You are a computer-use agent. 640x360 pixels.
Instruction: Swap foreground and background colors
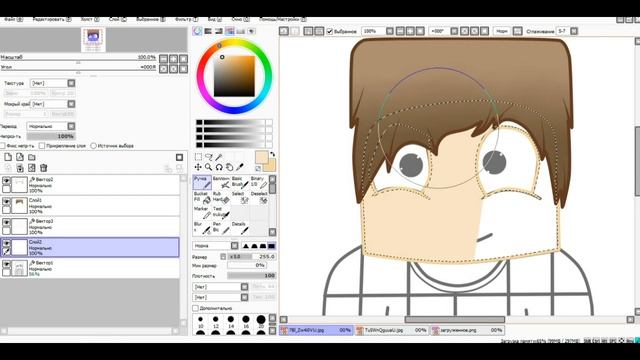click(x=272, y=154)
